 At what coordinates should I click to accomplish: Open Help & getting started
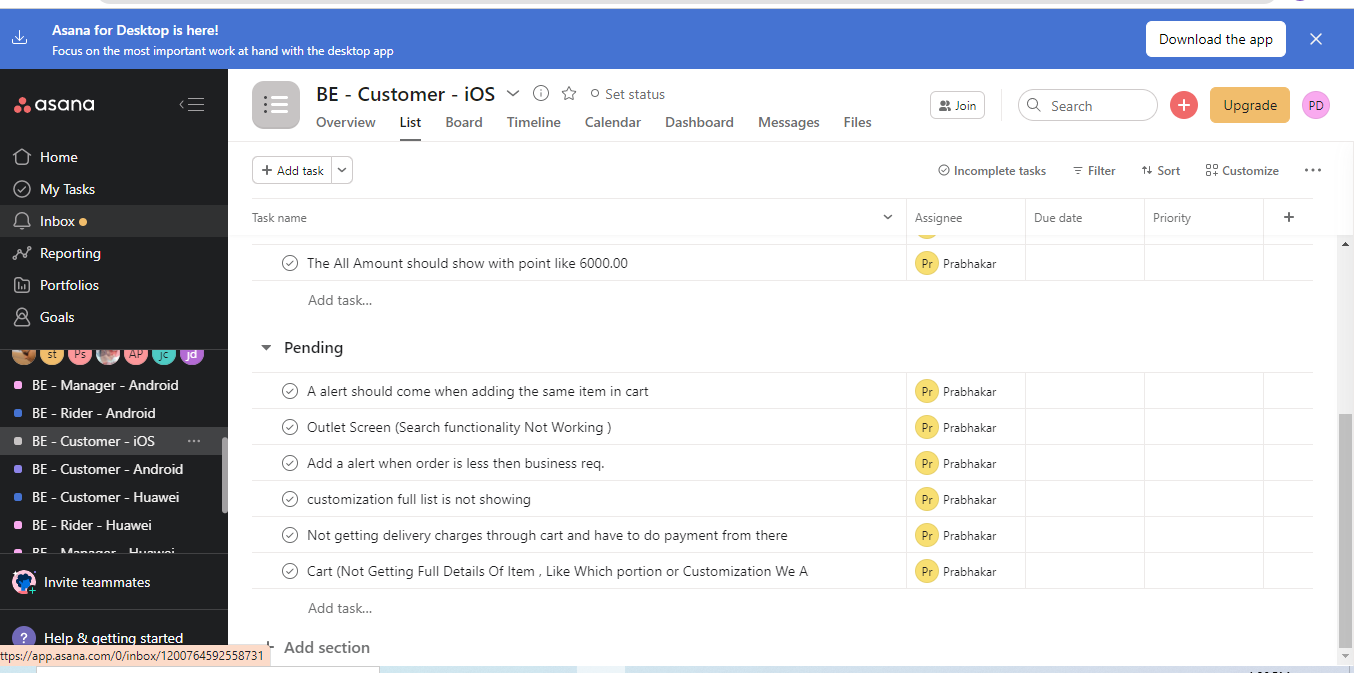tap(113, 638)
